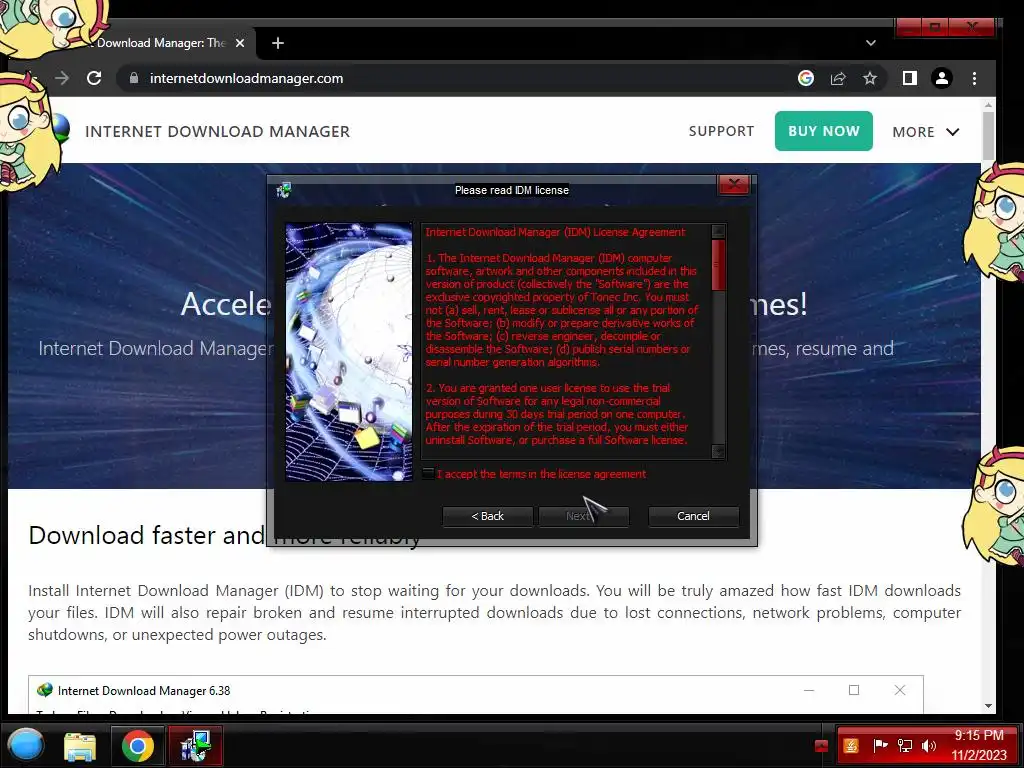Go forward in Chrome

pos(62,78)
